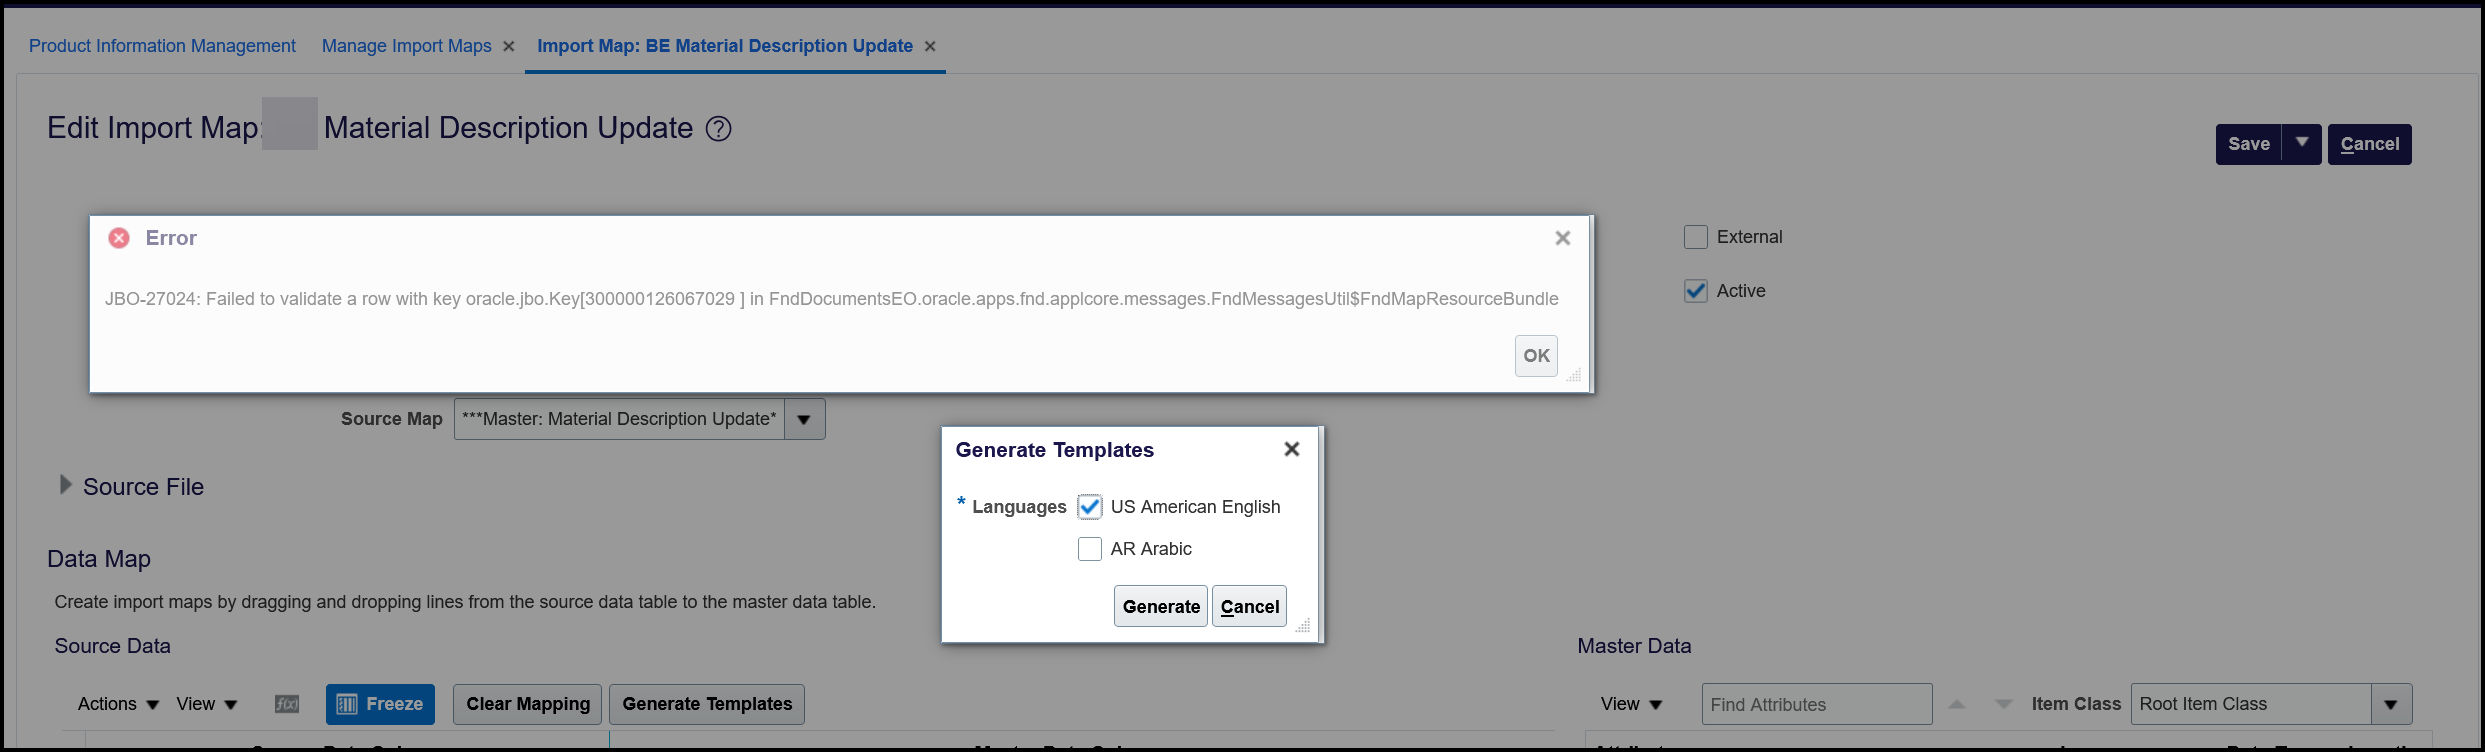Image resolution: width=2485 pixels, height=752 pixels.
Task: Toggle the External checkbox
Action: [1696, 237]
